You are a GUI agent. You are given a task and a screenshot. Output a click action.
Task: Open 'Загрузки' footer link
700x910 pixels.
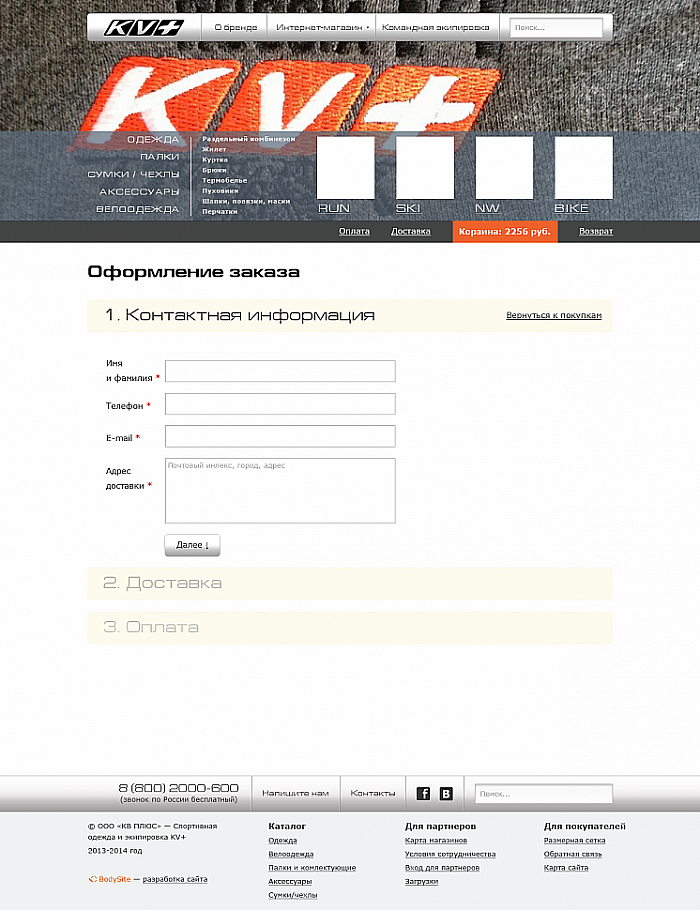pos(421,881)
